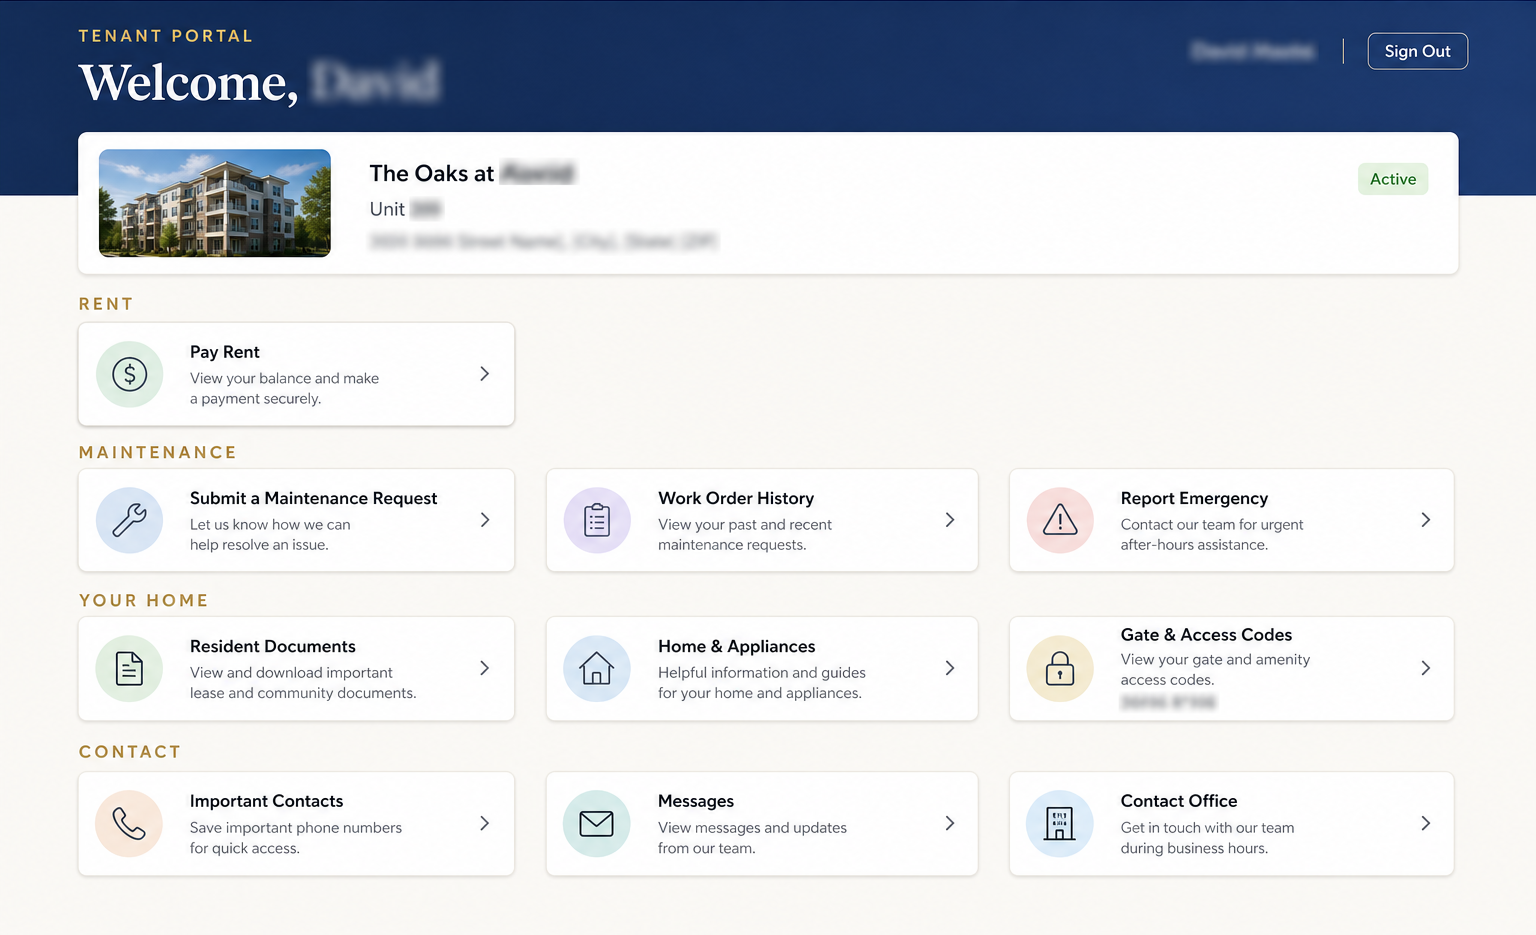Open the Report Emergency title
1536x935 pixels.
(1194, 498)
